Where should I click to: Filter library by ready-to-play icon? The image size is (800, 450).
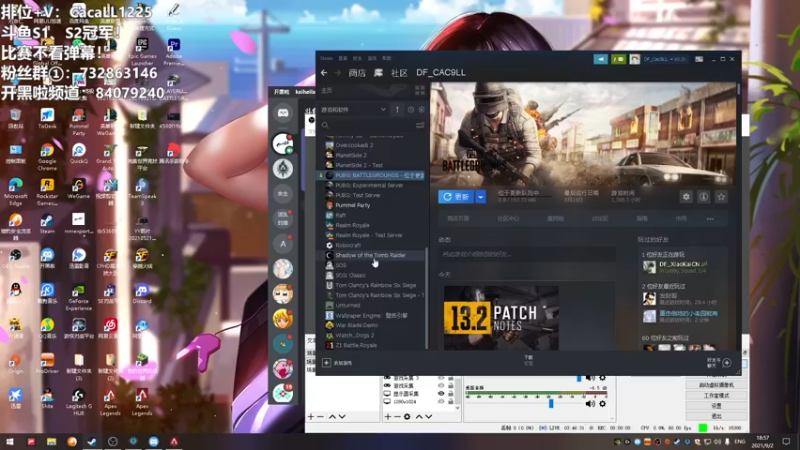421,110
